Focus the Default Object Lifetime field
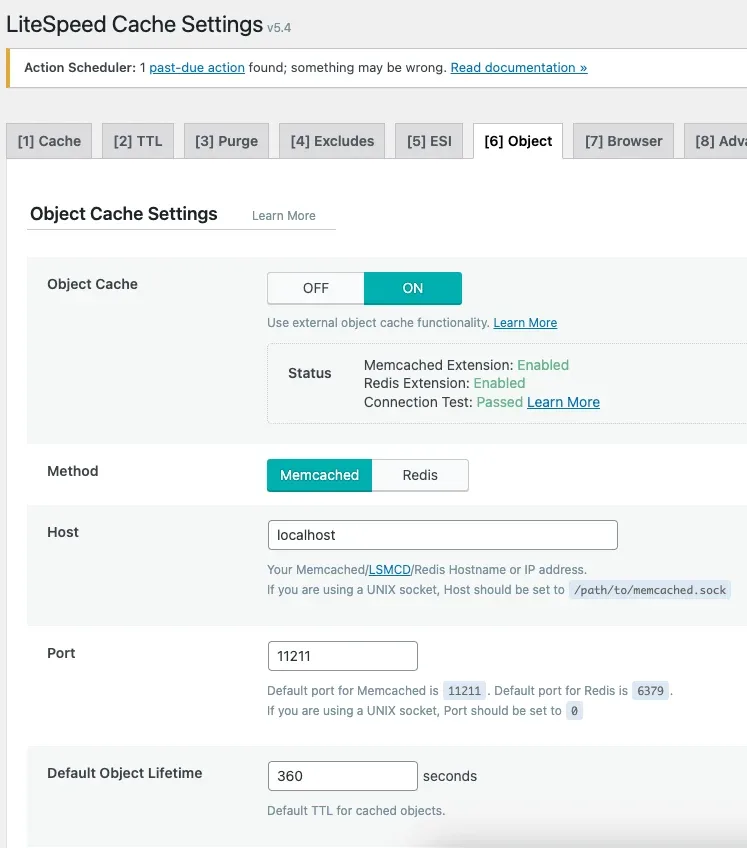Image resolution: width=747 pixels, height=848 pixels. [342, 776]
